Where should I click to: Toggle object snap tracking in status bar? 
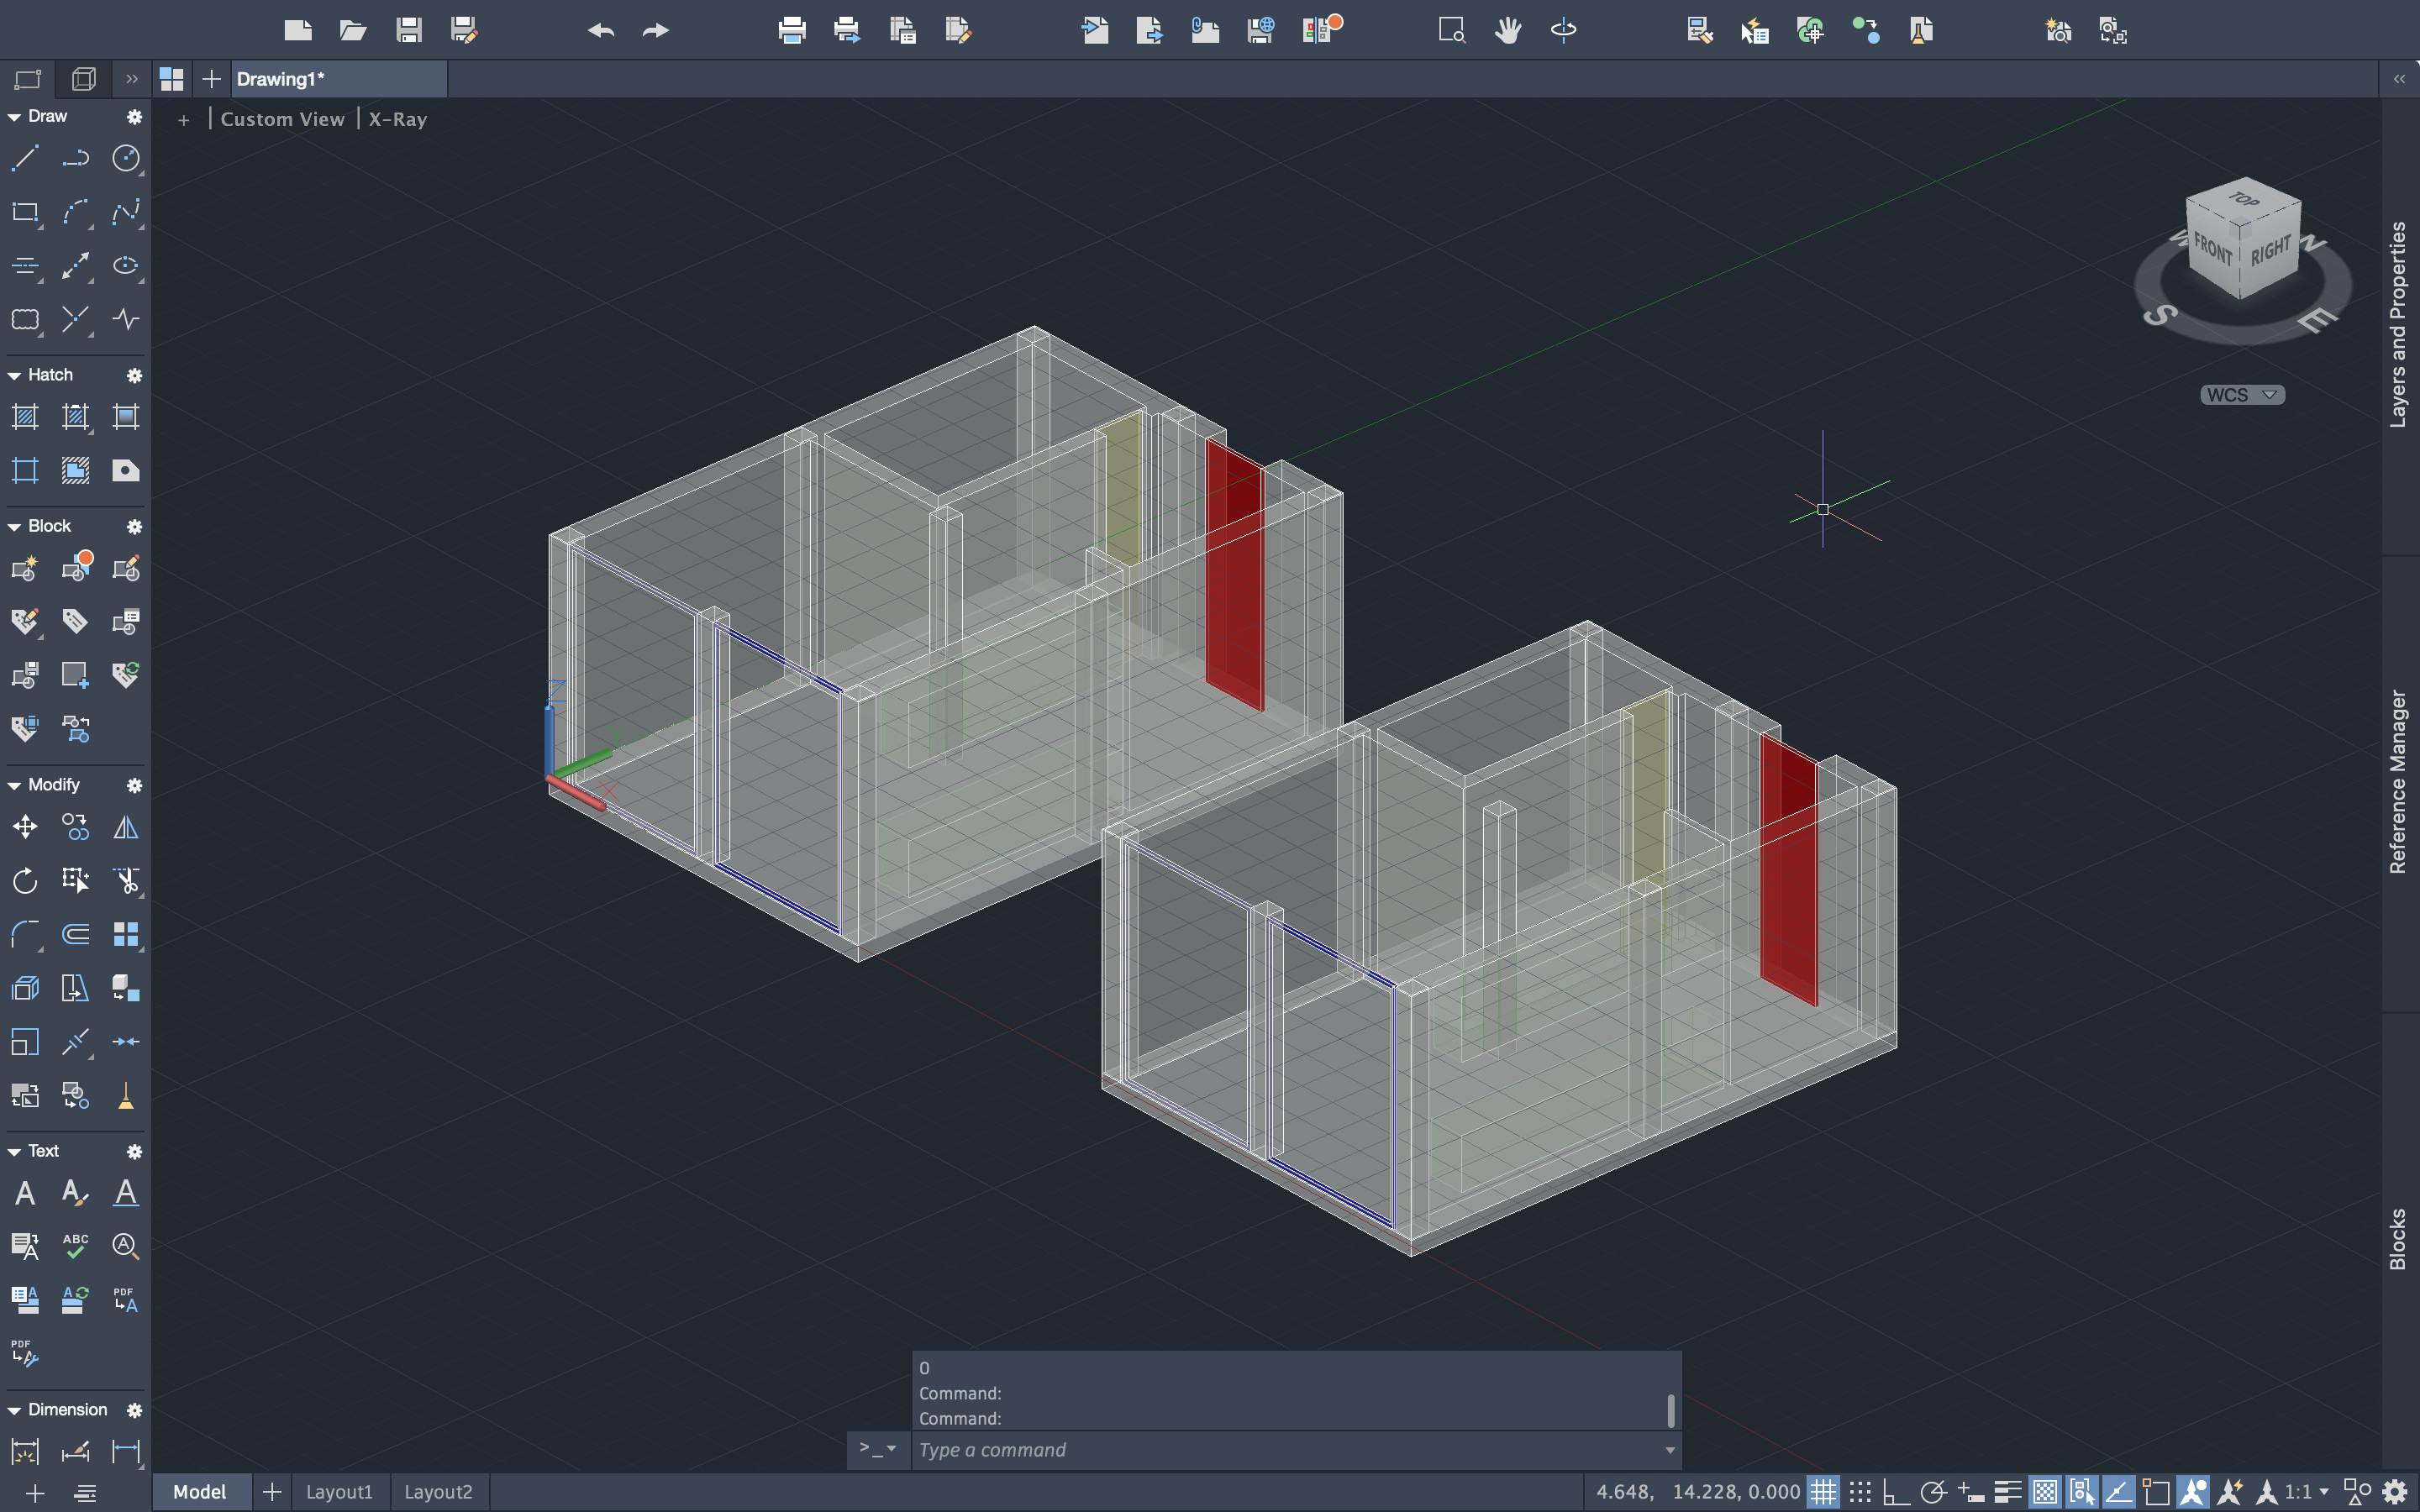click(x=2119, y=1492)
